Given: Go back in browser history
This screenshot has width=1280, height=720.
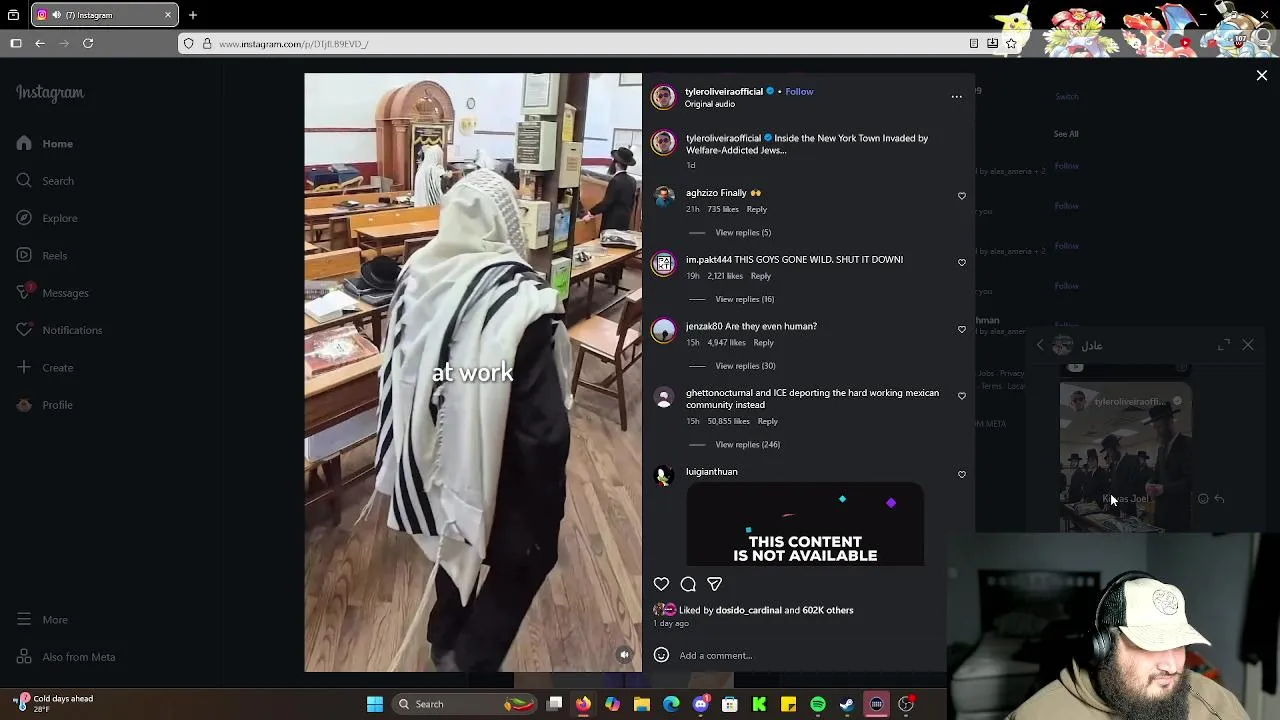Looking at the screenshot, I should point(40,44).
